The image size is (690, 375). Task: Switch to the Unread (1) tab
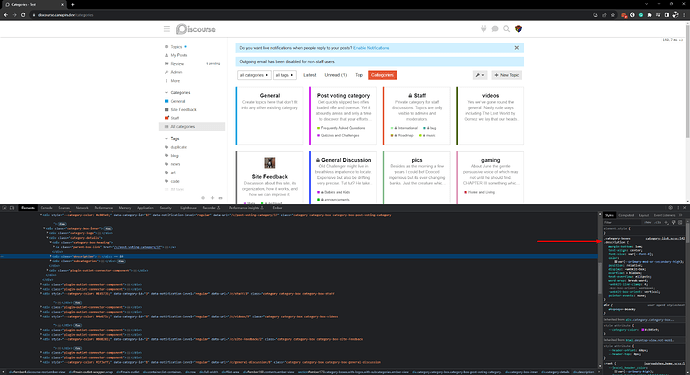coord(336,75)
